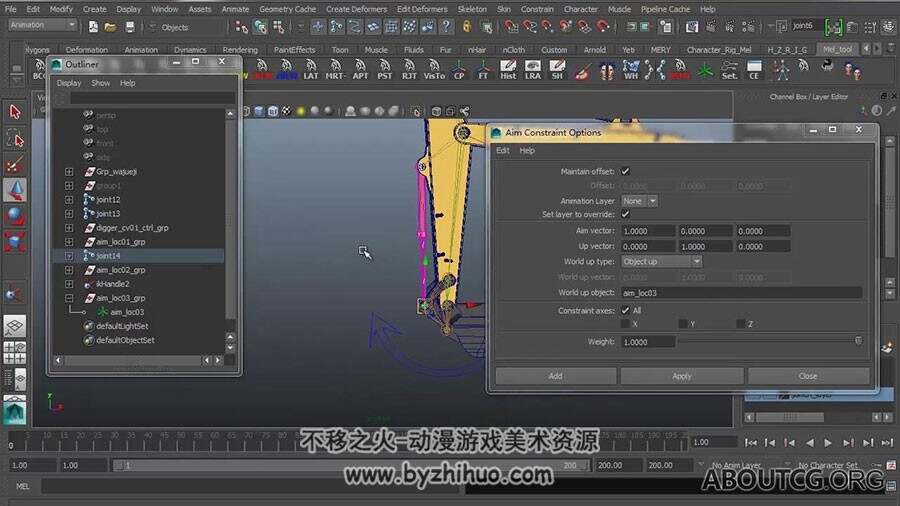Viewport: 900px width, 506px height.
Task: Open the Animation menu set dropdown
Action: pos(42,25)
